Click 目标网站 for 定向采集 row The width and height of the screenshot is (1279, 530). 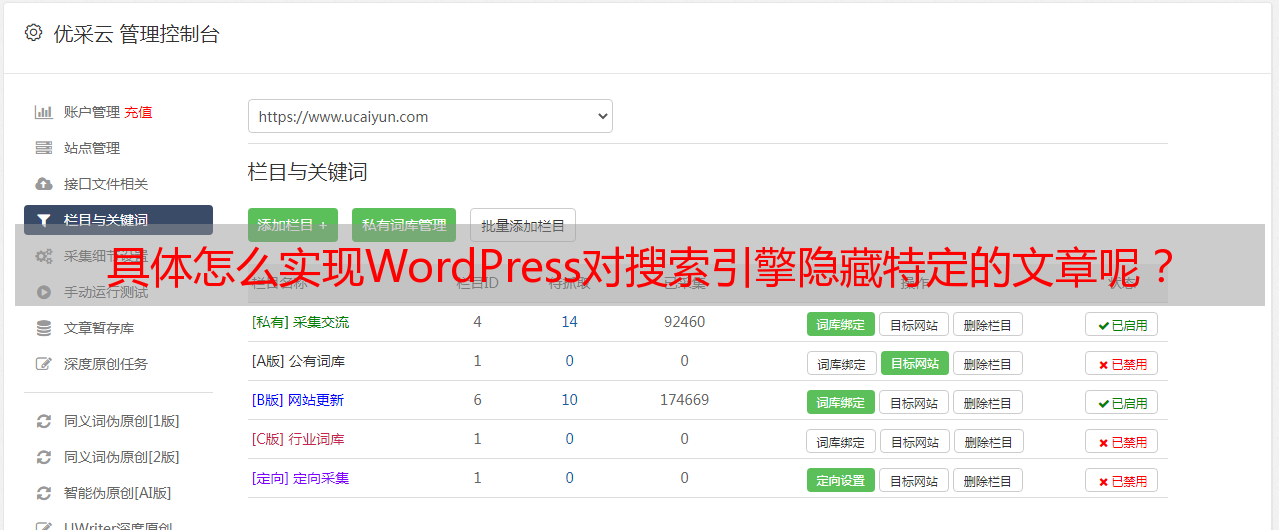tap(914, 480)
